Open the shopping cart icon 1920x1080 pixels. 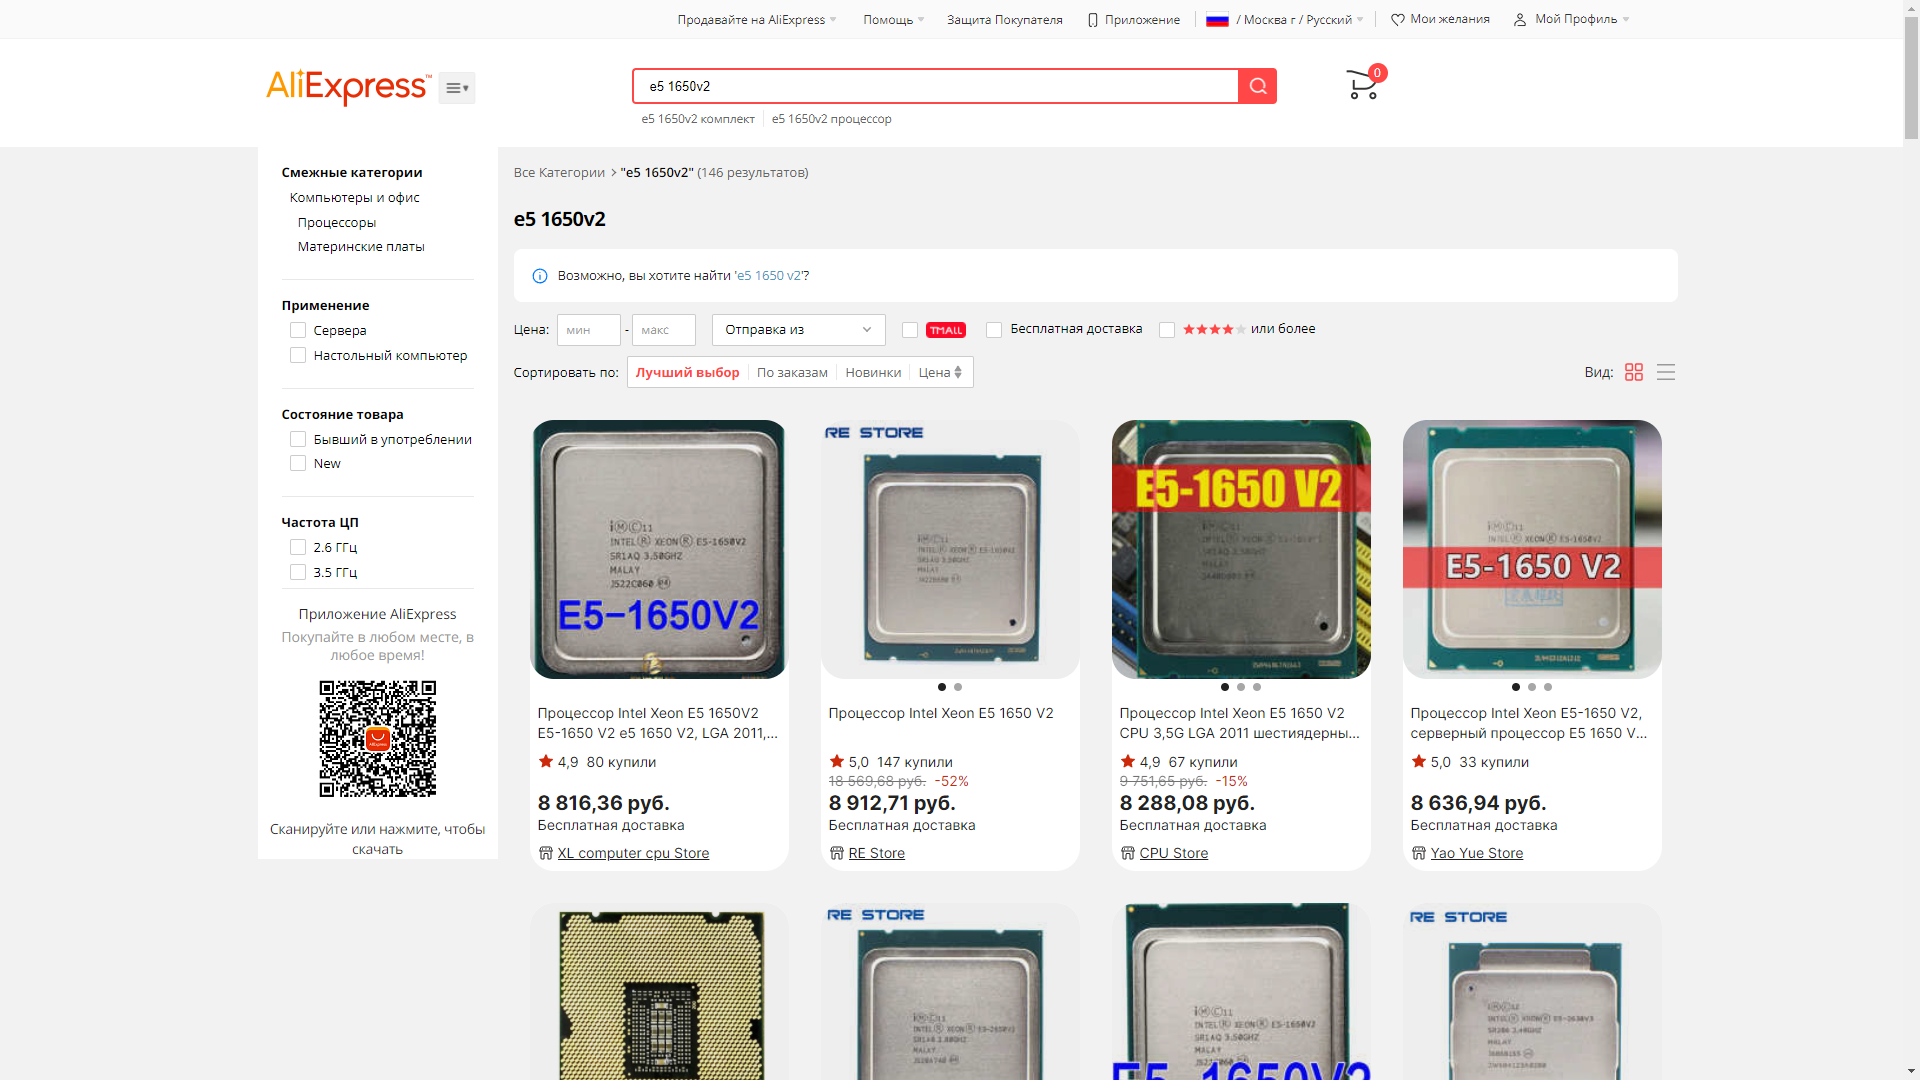tap(1362, 85)
